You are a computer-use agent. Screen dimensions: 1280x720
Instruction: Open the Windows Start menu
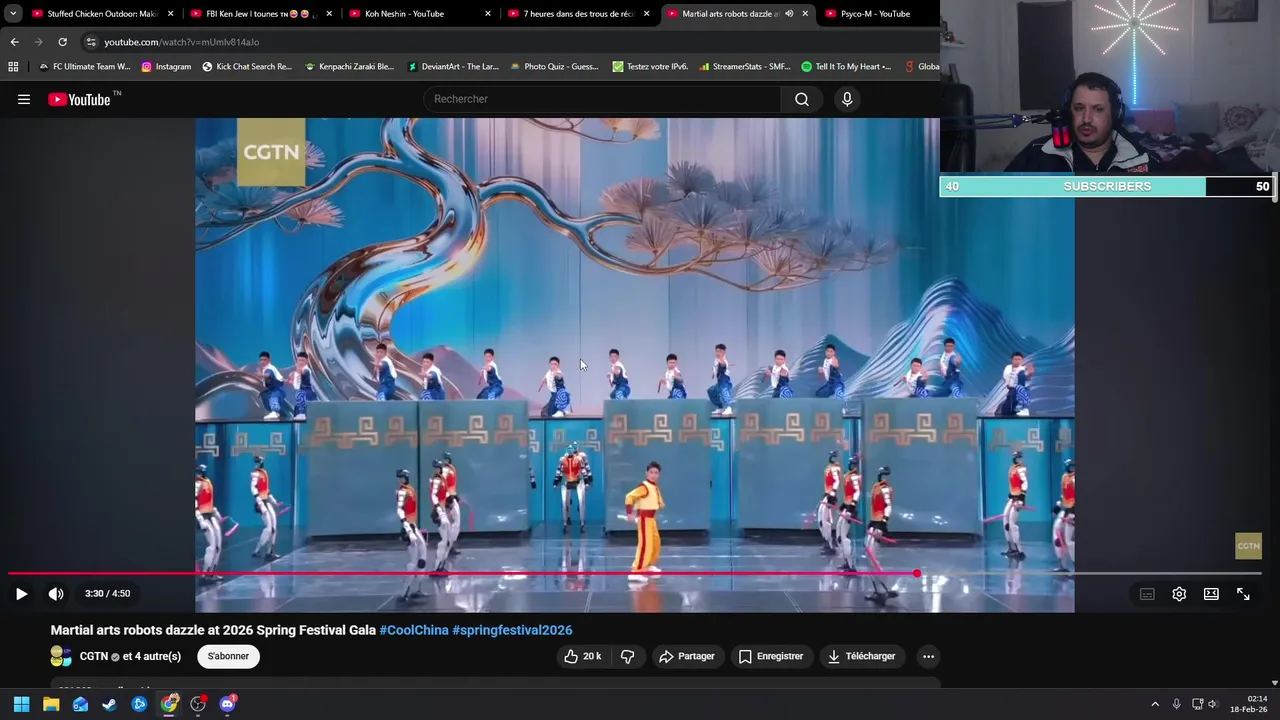pos(21,704)
